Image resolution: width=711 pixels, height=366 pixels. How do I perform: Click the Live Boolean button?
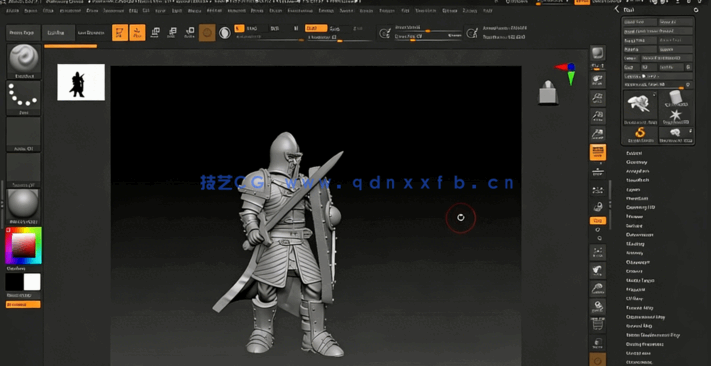92,33
